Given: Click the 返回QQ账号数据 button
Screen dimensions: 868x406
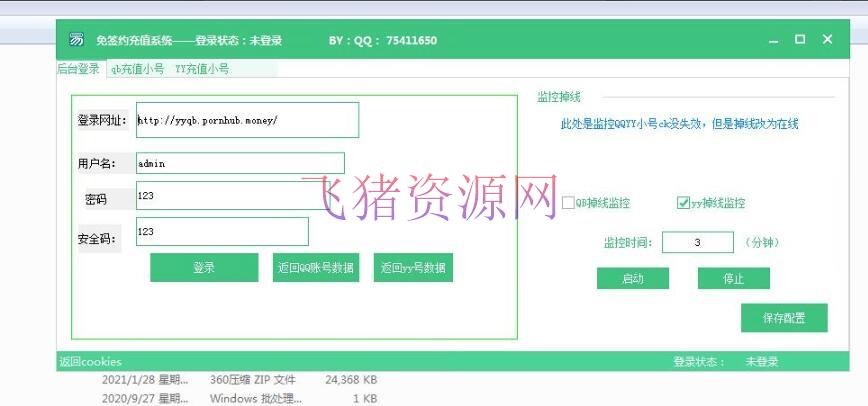Looking at the screenshot, I should (316, 268).
